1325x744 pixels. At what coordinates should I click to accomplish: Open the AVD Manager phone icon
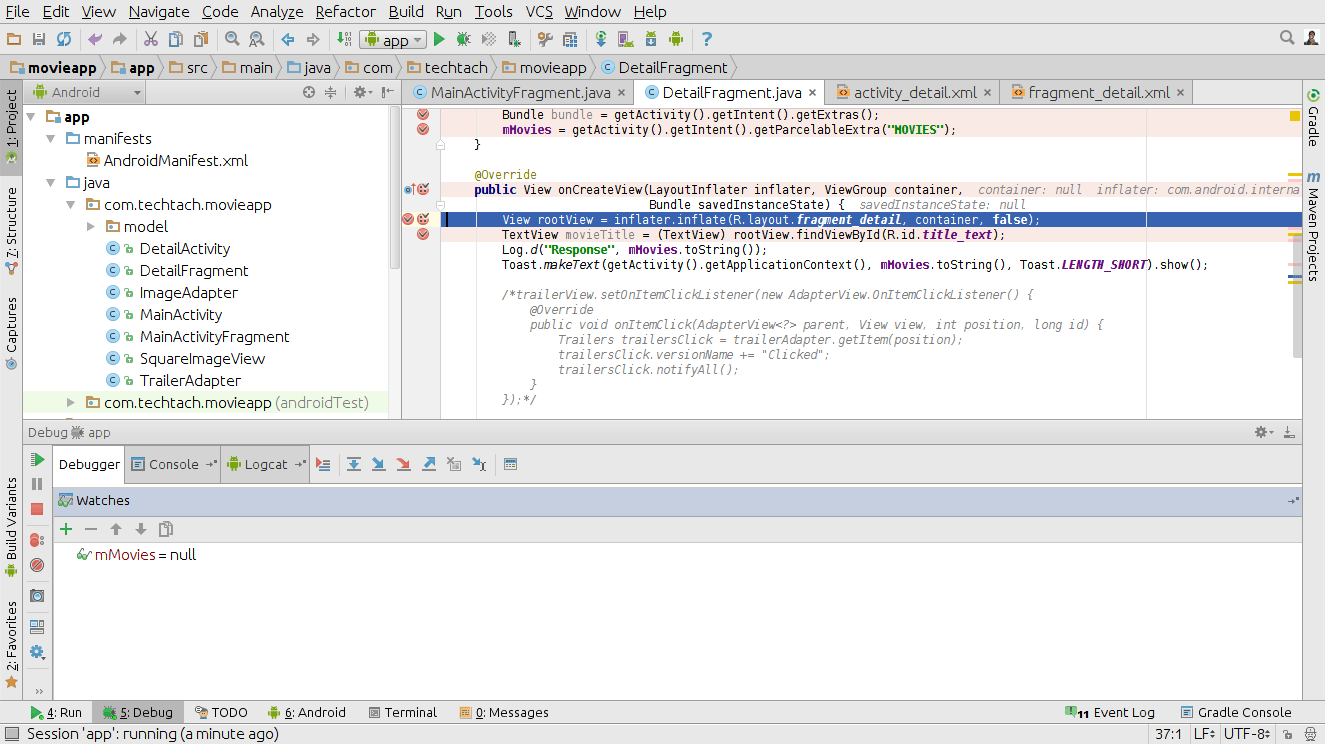pyautogui.click(x=625, y=40)
